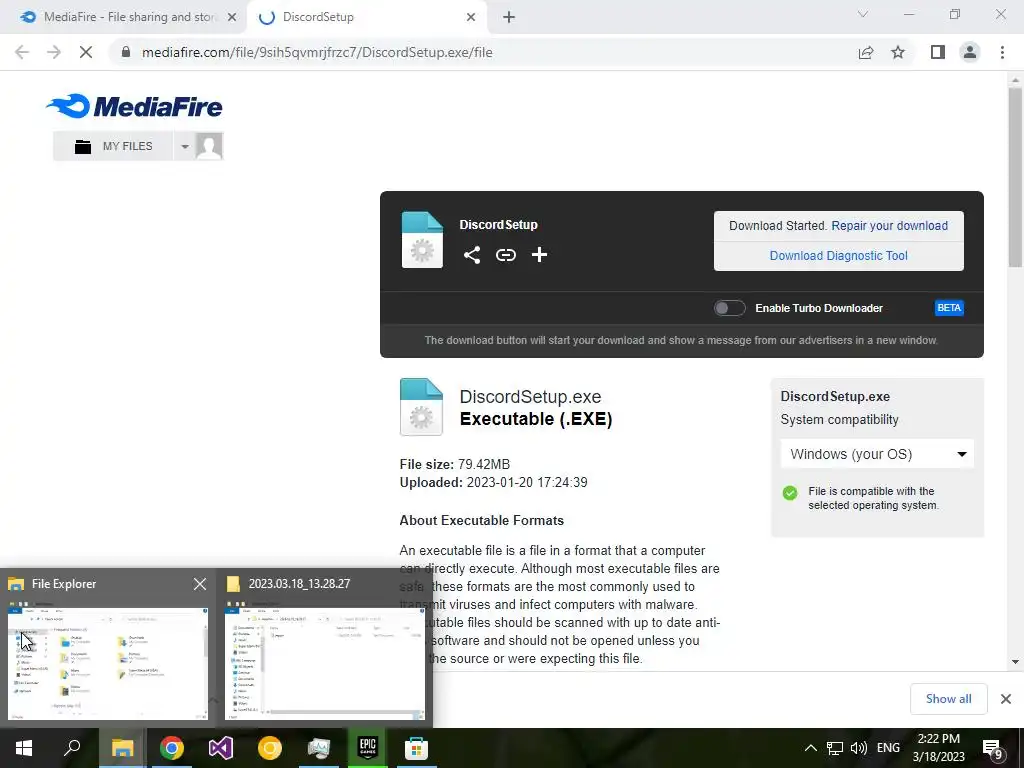Image resolution: width=1024 pixels, height=768 pixels.
Task: Close the File Explorer preview
Action: tap(200, 584)
